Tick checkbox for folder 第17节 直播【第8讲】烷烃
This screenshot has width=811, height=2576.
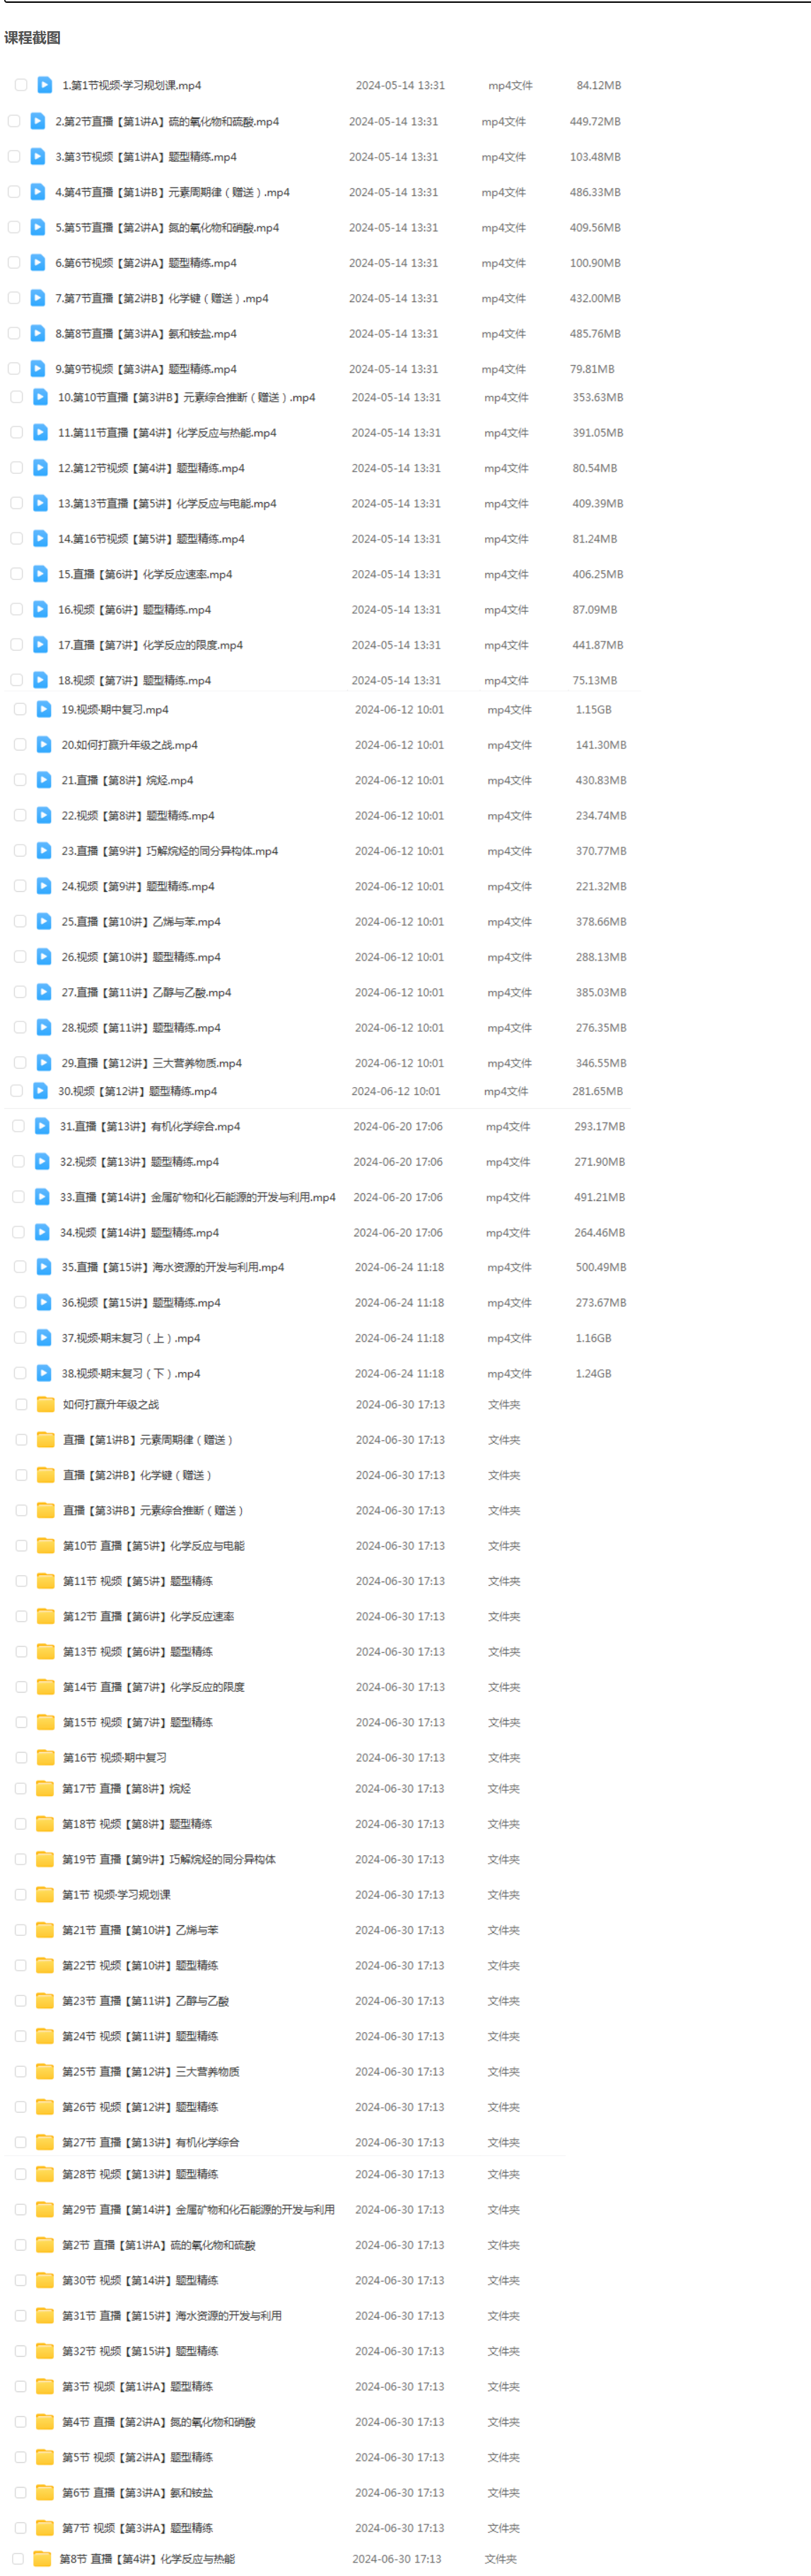20,1788
